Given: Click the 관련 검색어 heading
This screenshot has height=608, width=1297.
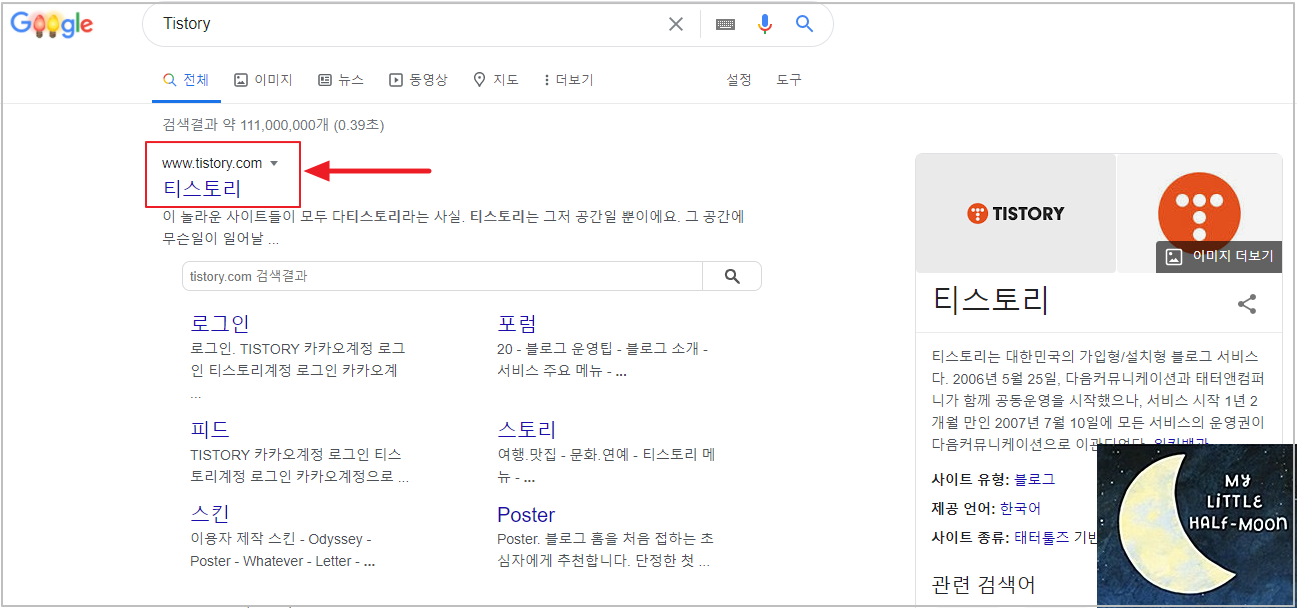Looking at the screenshot, I should pyautogui.click(x=984, y=584).
